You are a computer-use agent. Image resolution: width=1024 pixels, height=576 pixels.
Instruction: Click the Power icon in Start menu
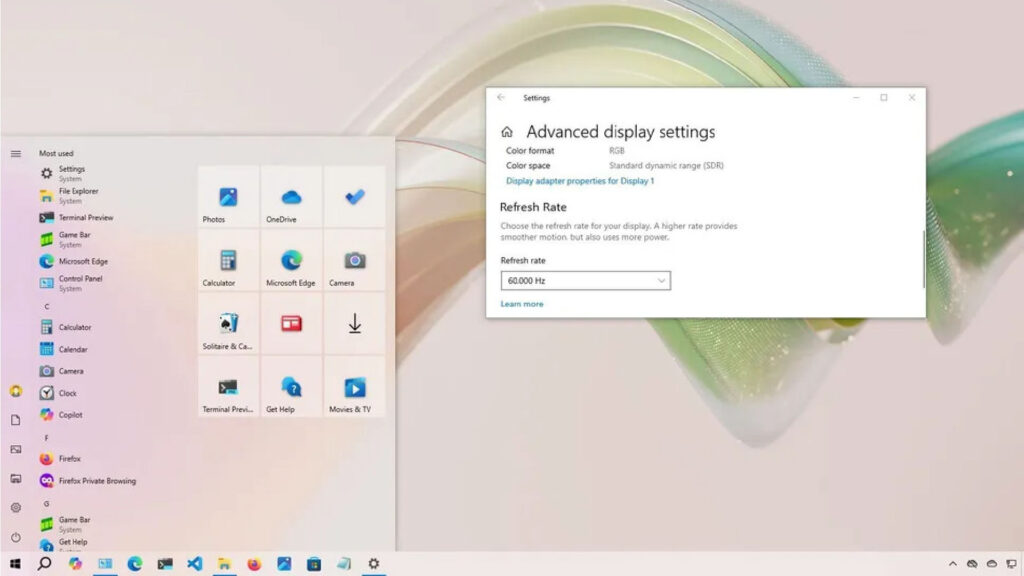point(15,537)
